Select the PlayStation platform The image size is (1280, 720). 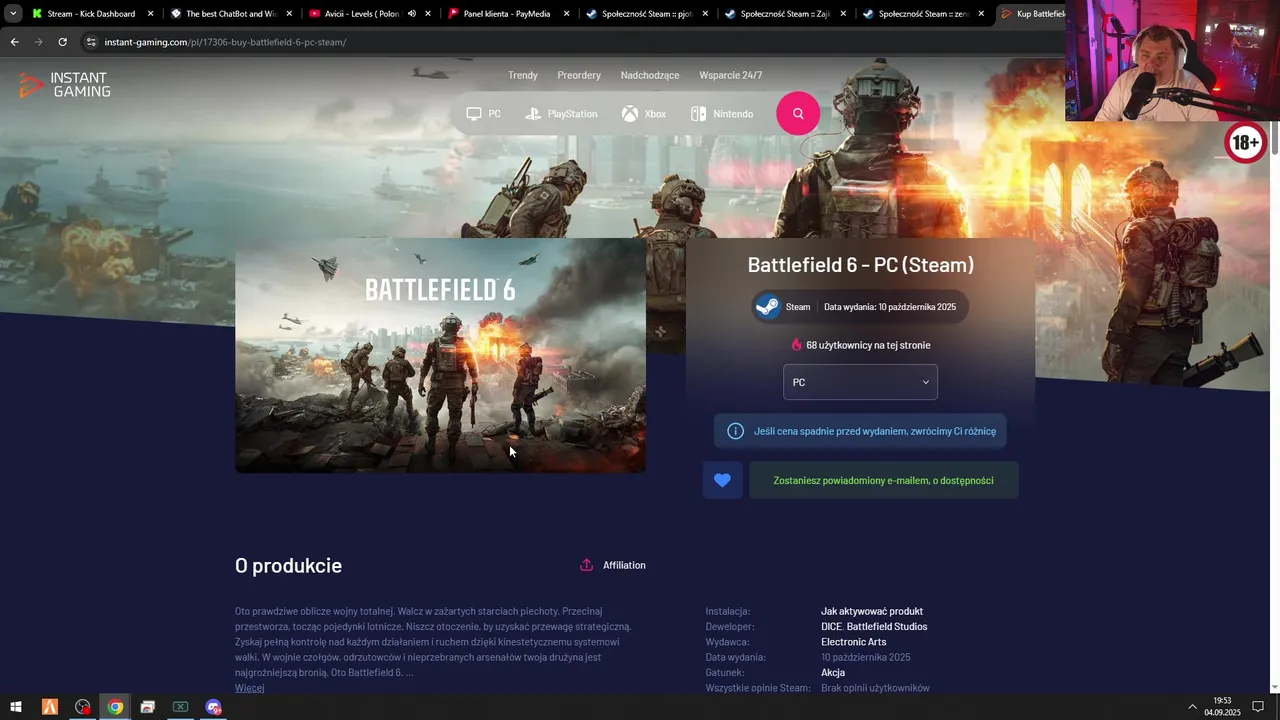click(561, 114)
